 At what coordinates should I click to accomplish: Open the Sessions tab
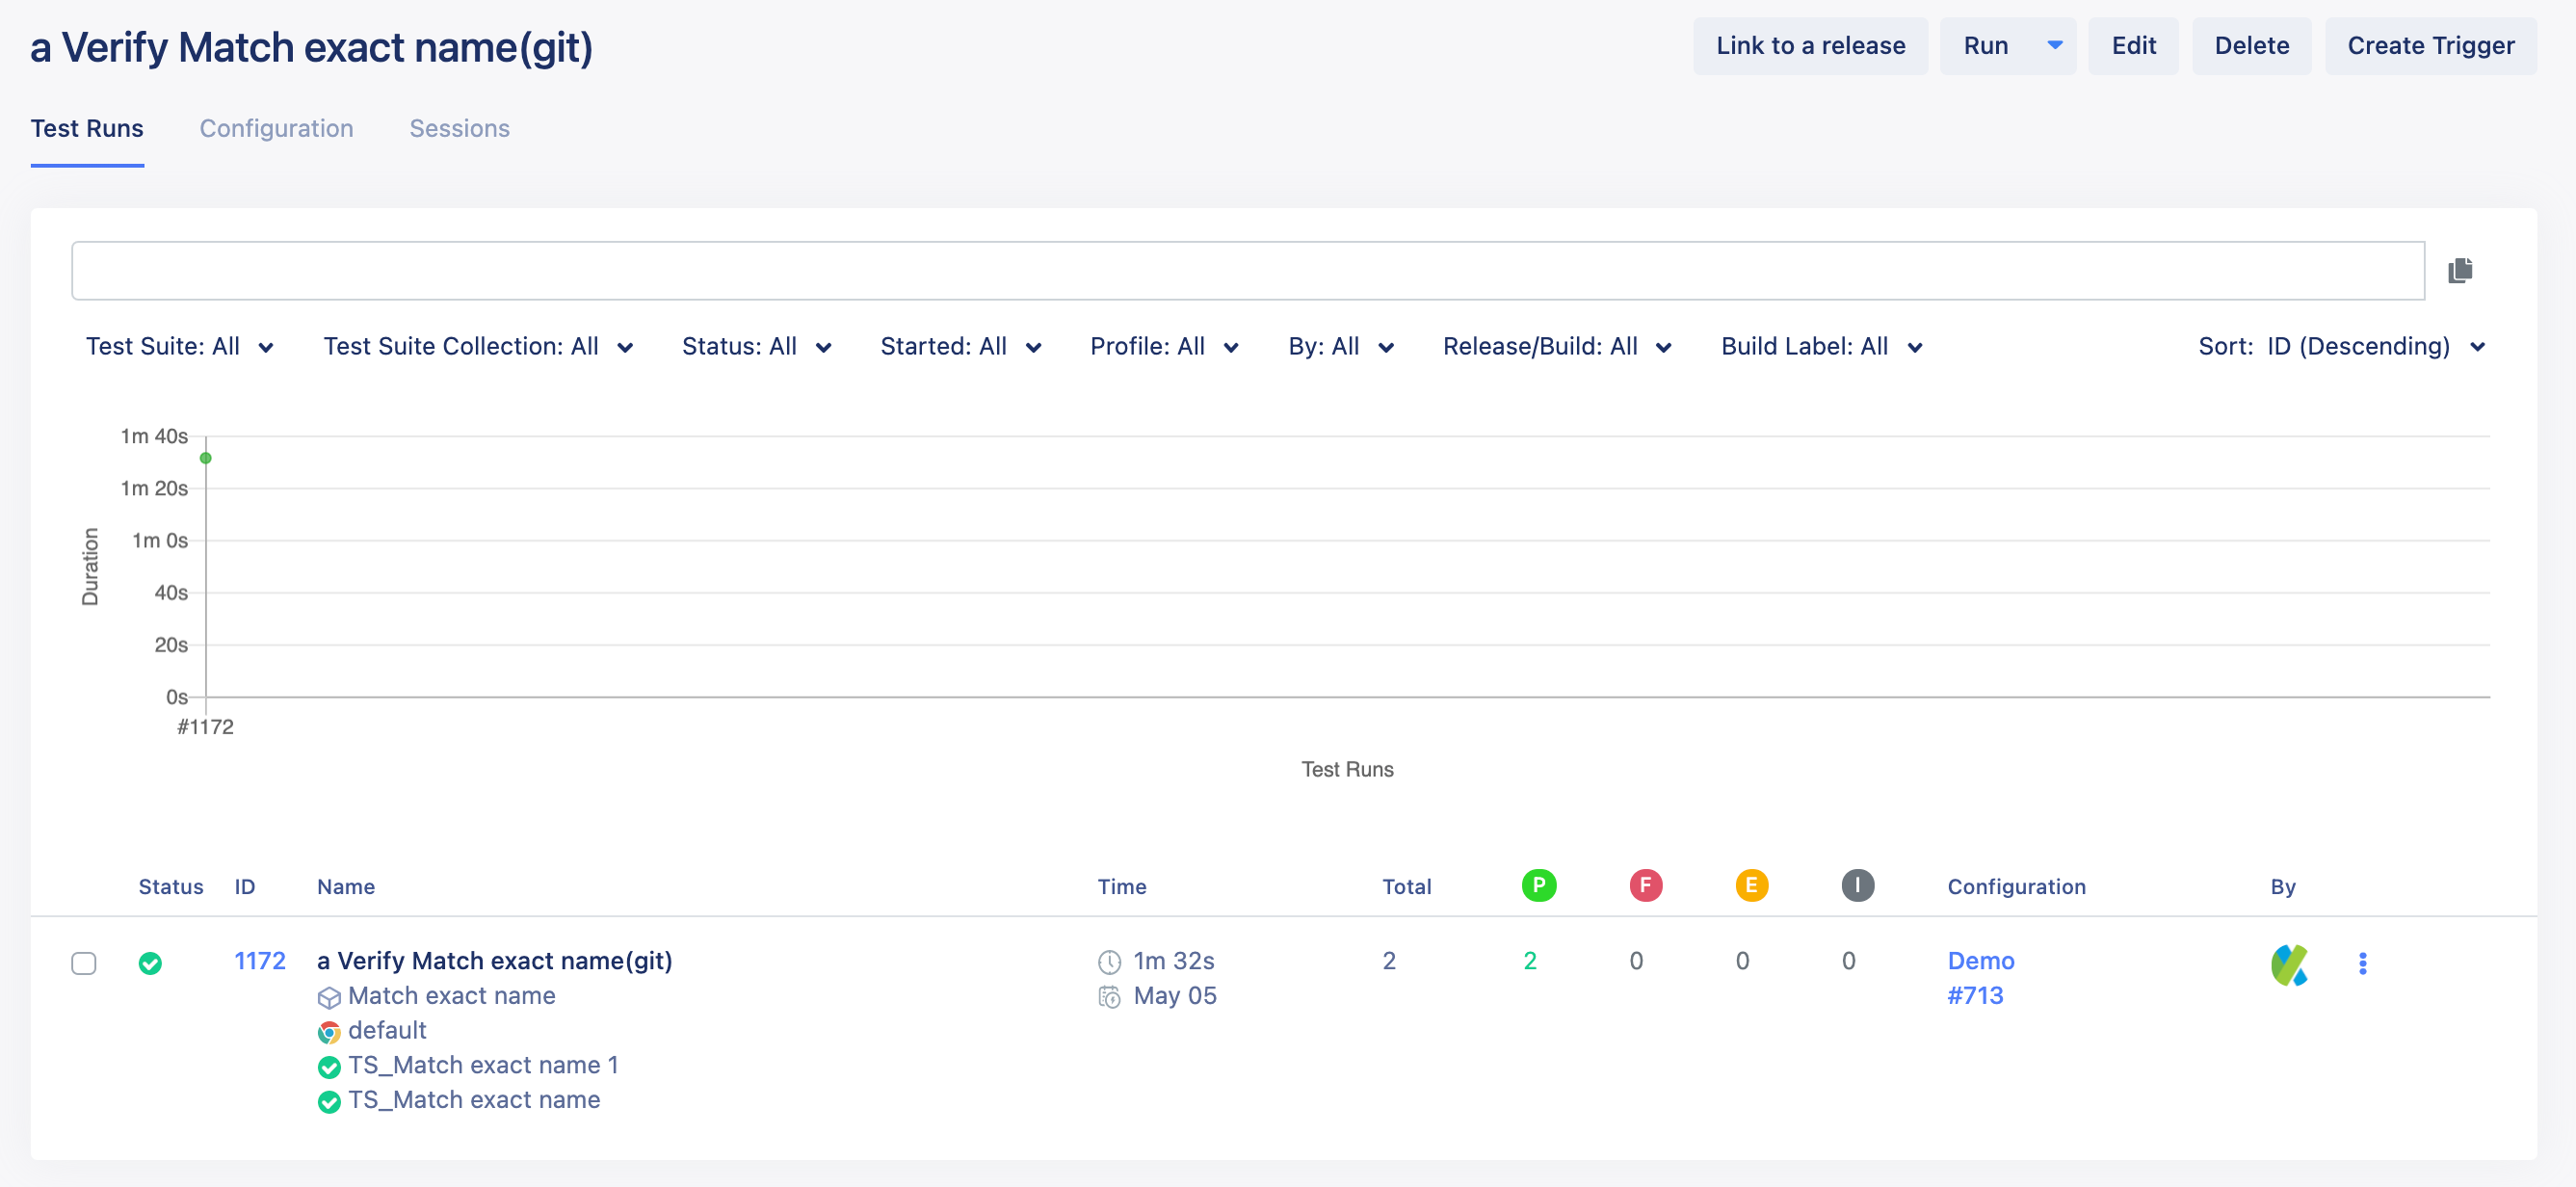pos(459,128)
